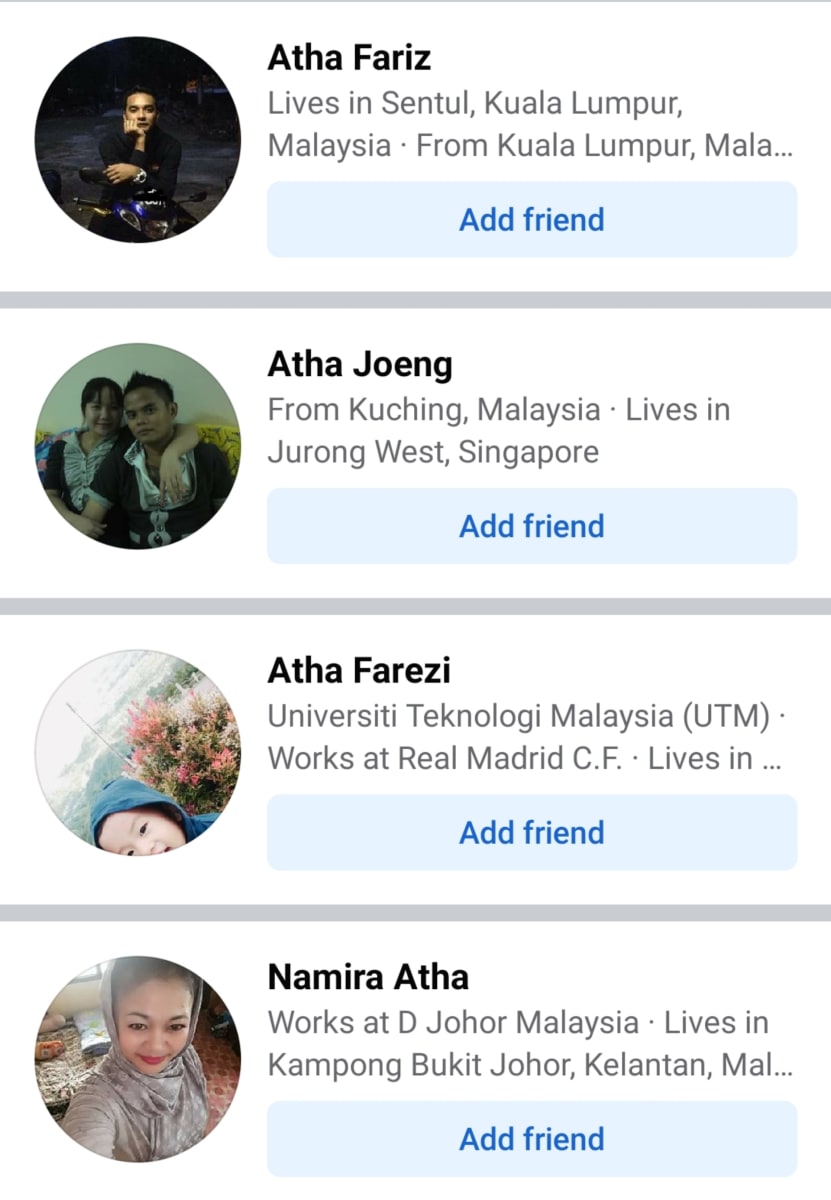This screenshot has height=1200, width=831.
Task: Open Atha Joeng's profile picture
Action: [x=138, y=446]
